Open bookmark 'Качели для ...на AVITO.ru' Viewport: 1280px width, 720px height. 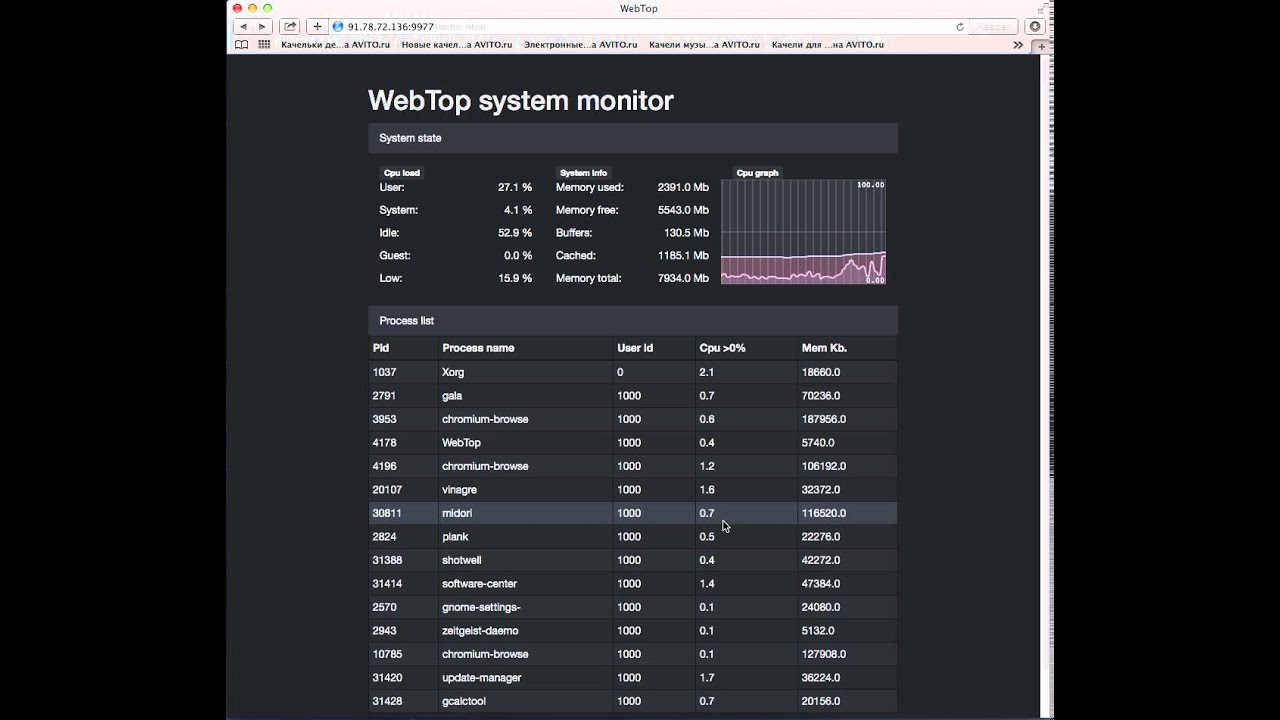(x=828, y=45)
